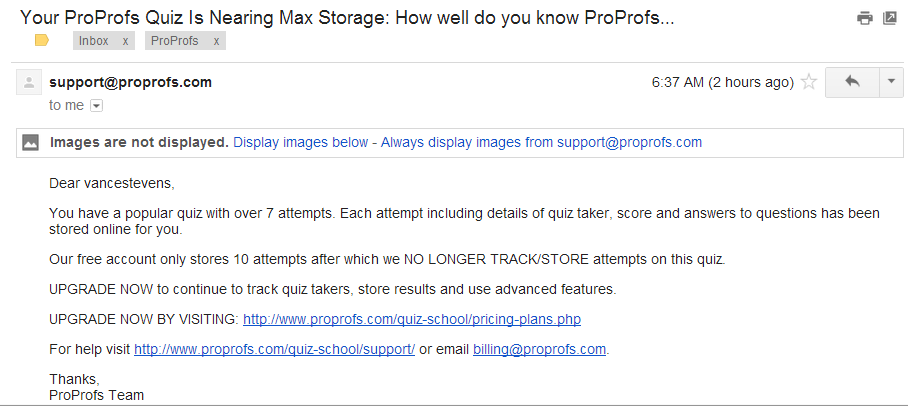Click the images-not-displayed picture icon

click(31, 142)
